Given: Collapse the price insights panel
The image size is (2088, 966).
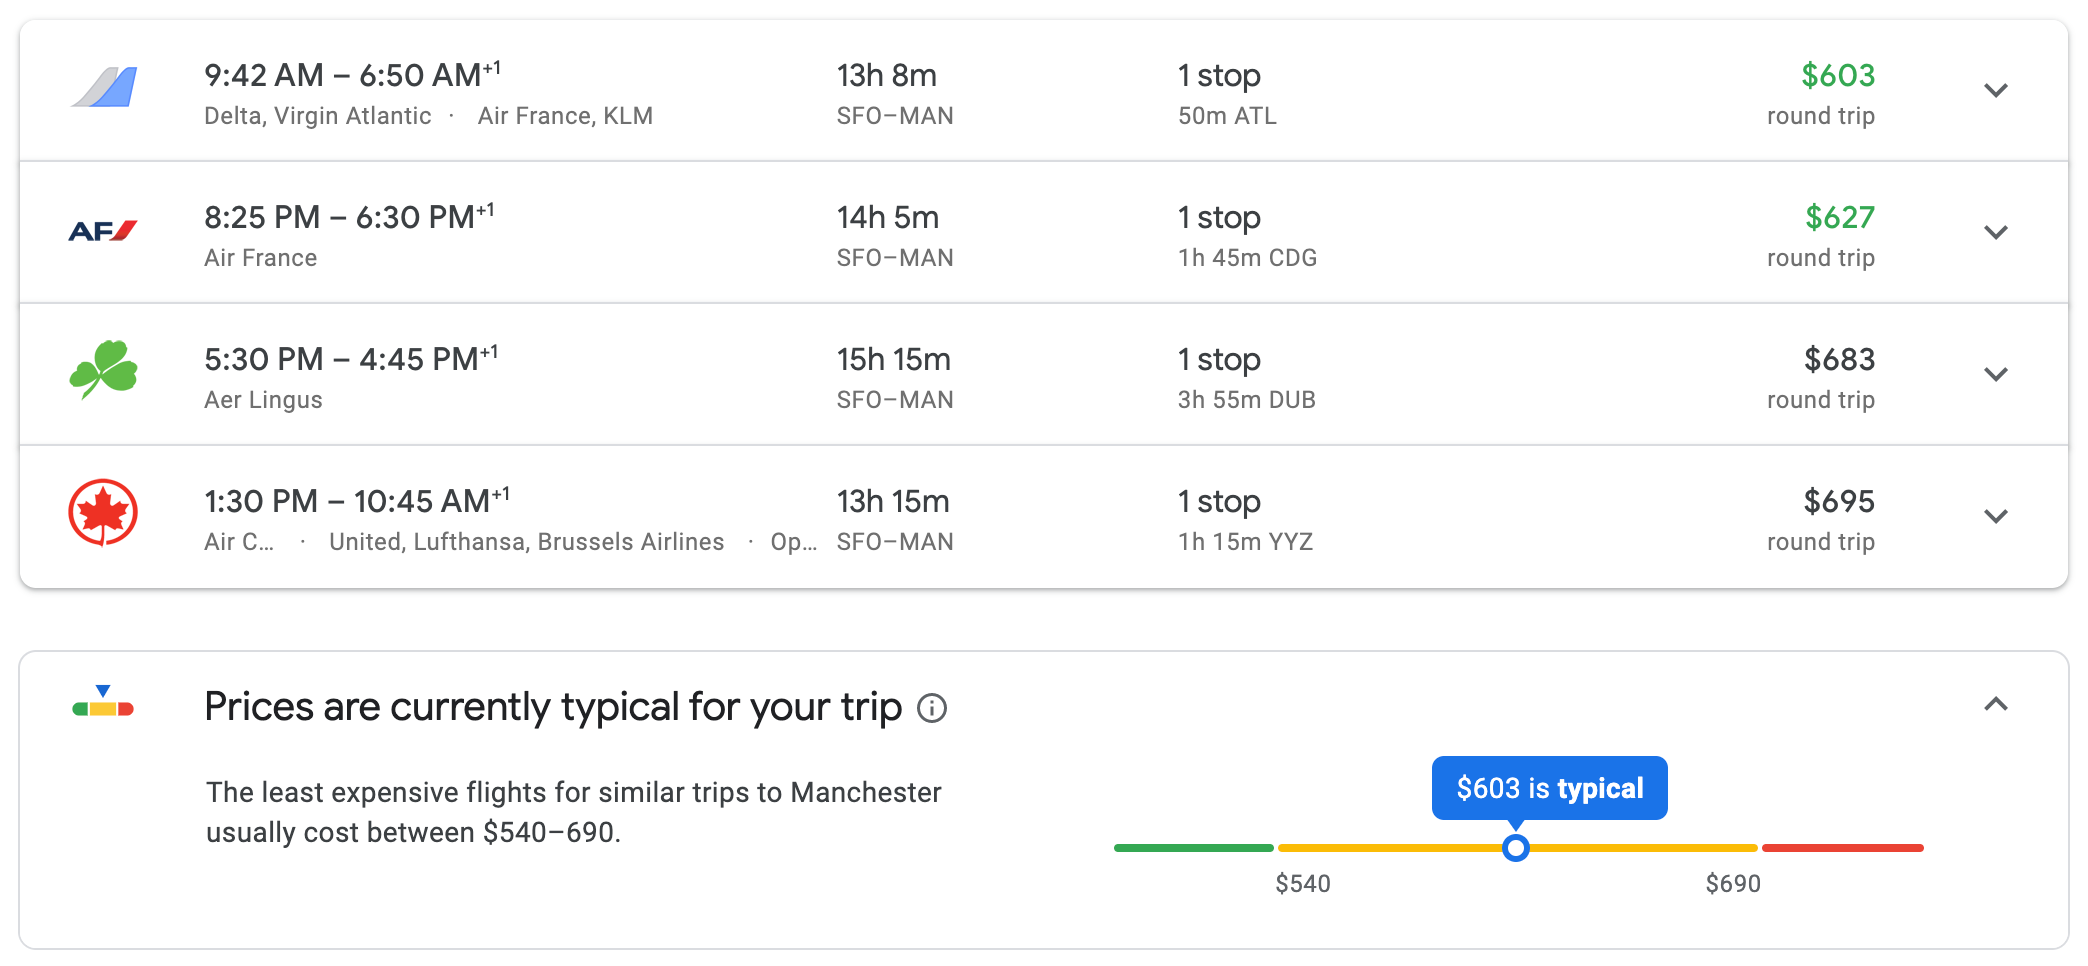Looking at the screenshot, I should click(x=1996, y=705).
